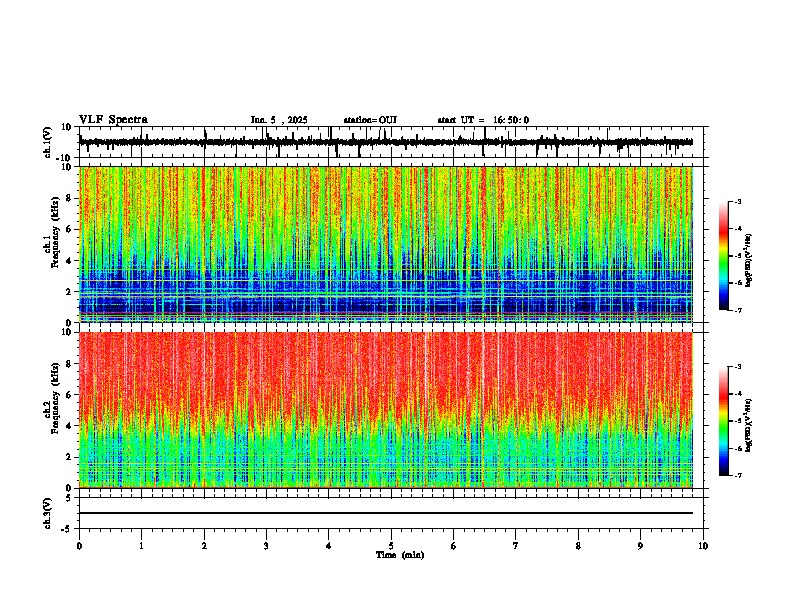Click the date text "Jan. 5, 2025"
792x612 pixels.
click(279, 120)
